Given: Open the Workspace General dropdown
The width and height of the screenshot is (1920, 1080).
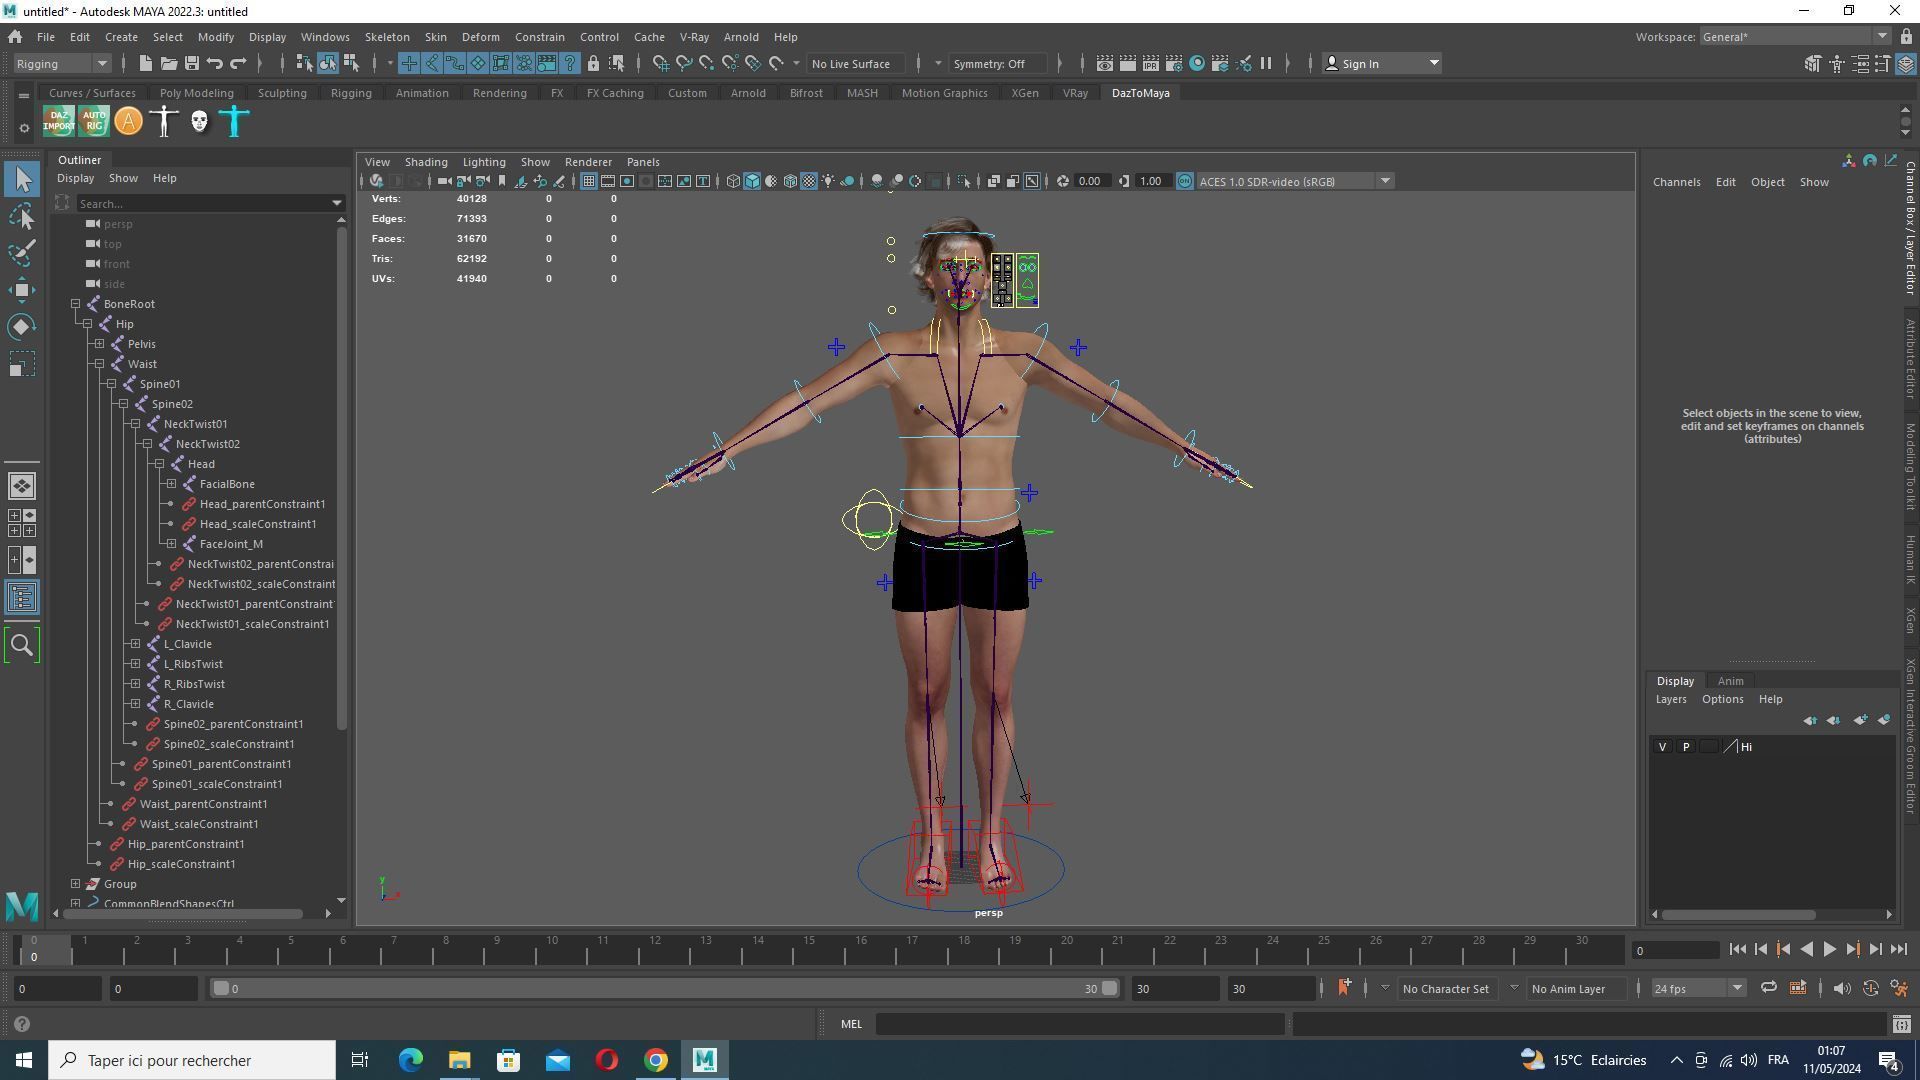Looking at the screenshot, I should tap(1794, 37).
